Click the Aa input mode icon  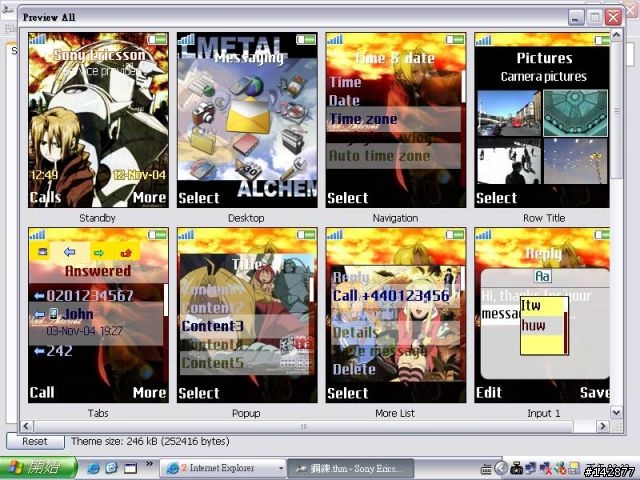pos(542,276)
